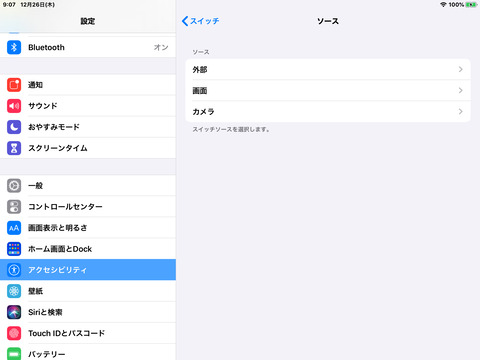
Task: Open バッテリー settings label
Action: tap(47, 354)
